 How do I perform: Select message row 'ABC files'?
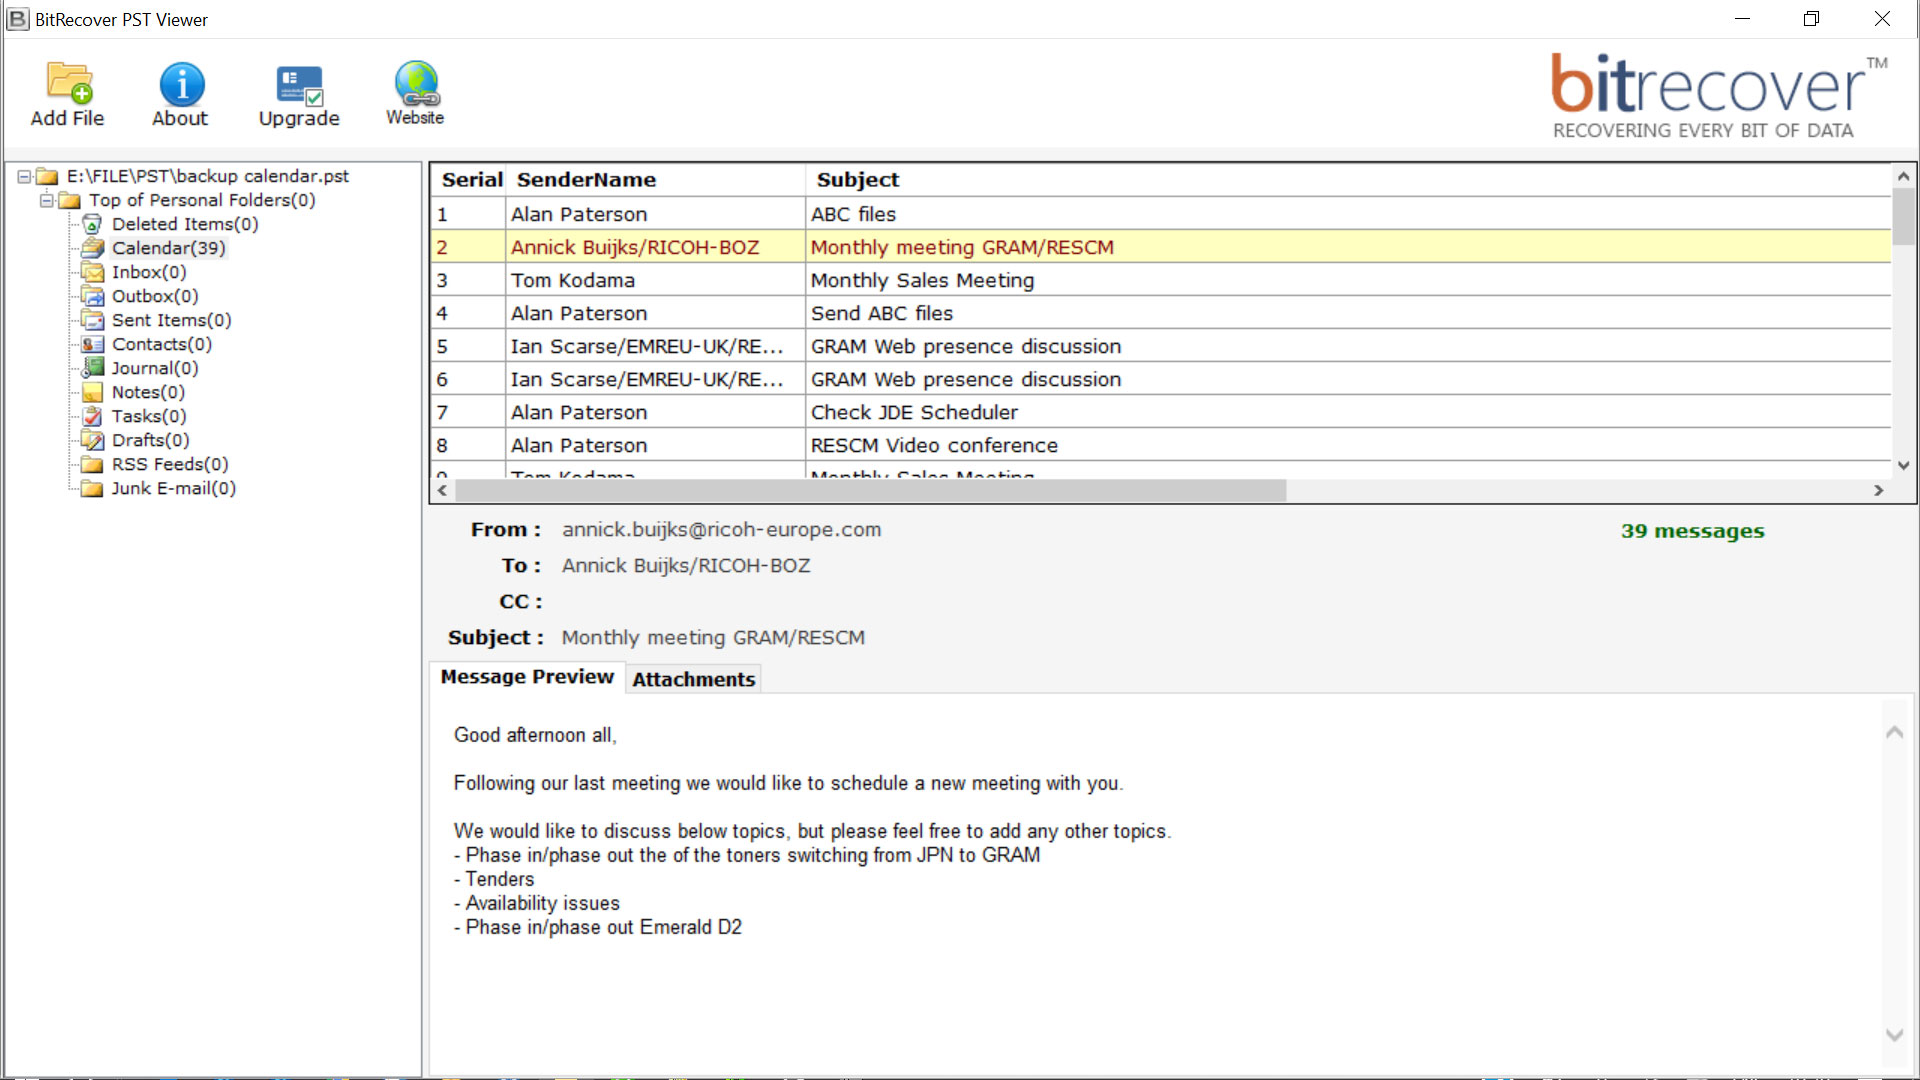coord(1161,214)
